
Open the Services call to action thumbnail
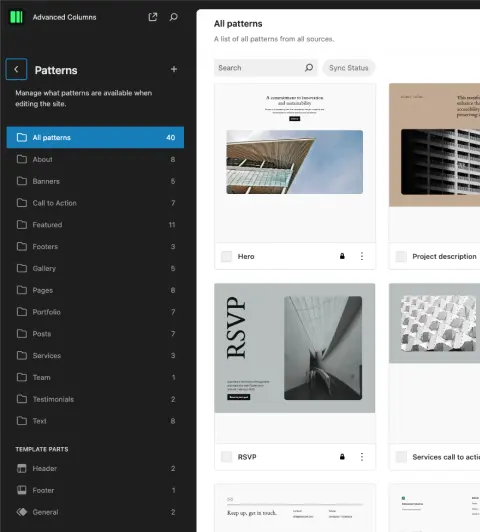(x=435, y=363)
